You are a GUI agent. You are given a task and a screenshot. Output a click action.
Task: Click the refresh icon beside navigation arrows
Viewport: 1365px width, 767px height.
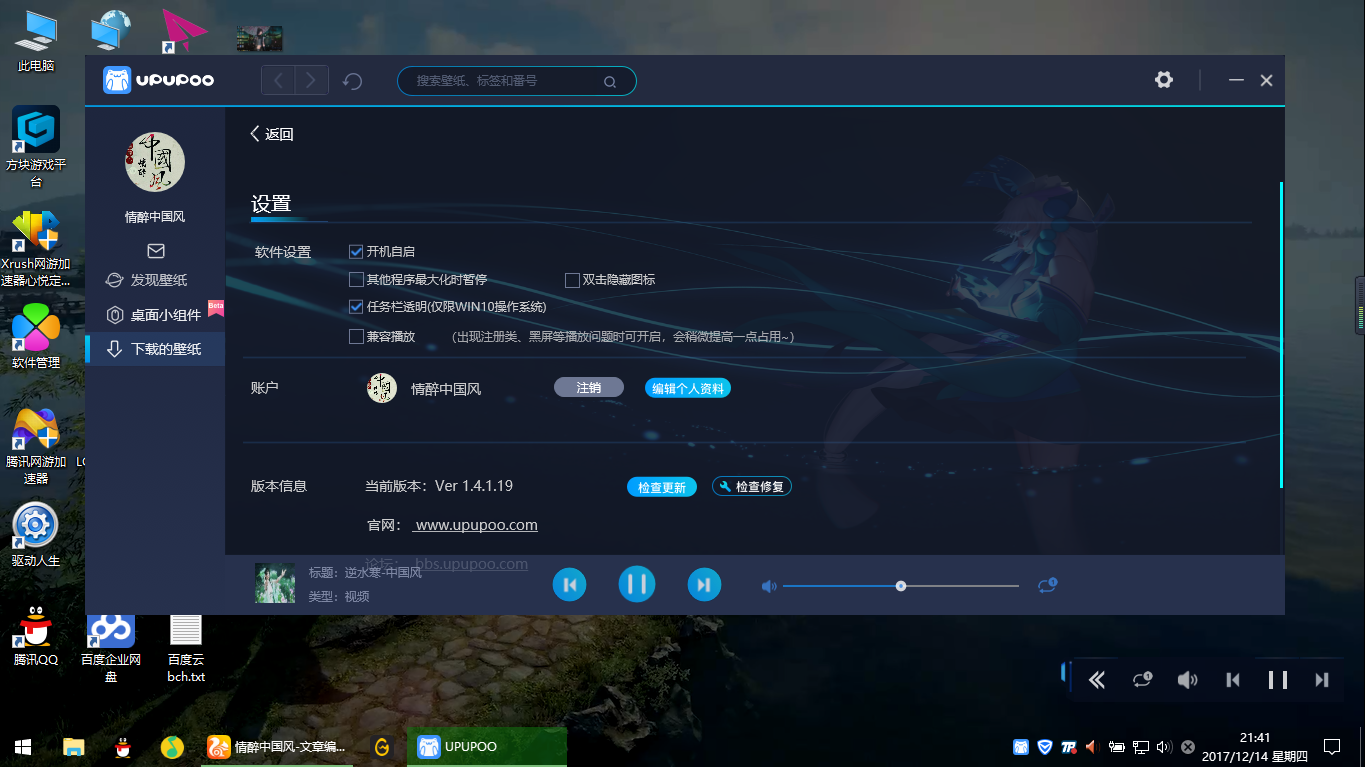point(352,81)
